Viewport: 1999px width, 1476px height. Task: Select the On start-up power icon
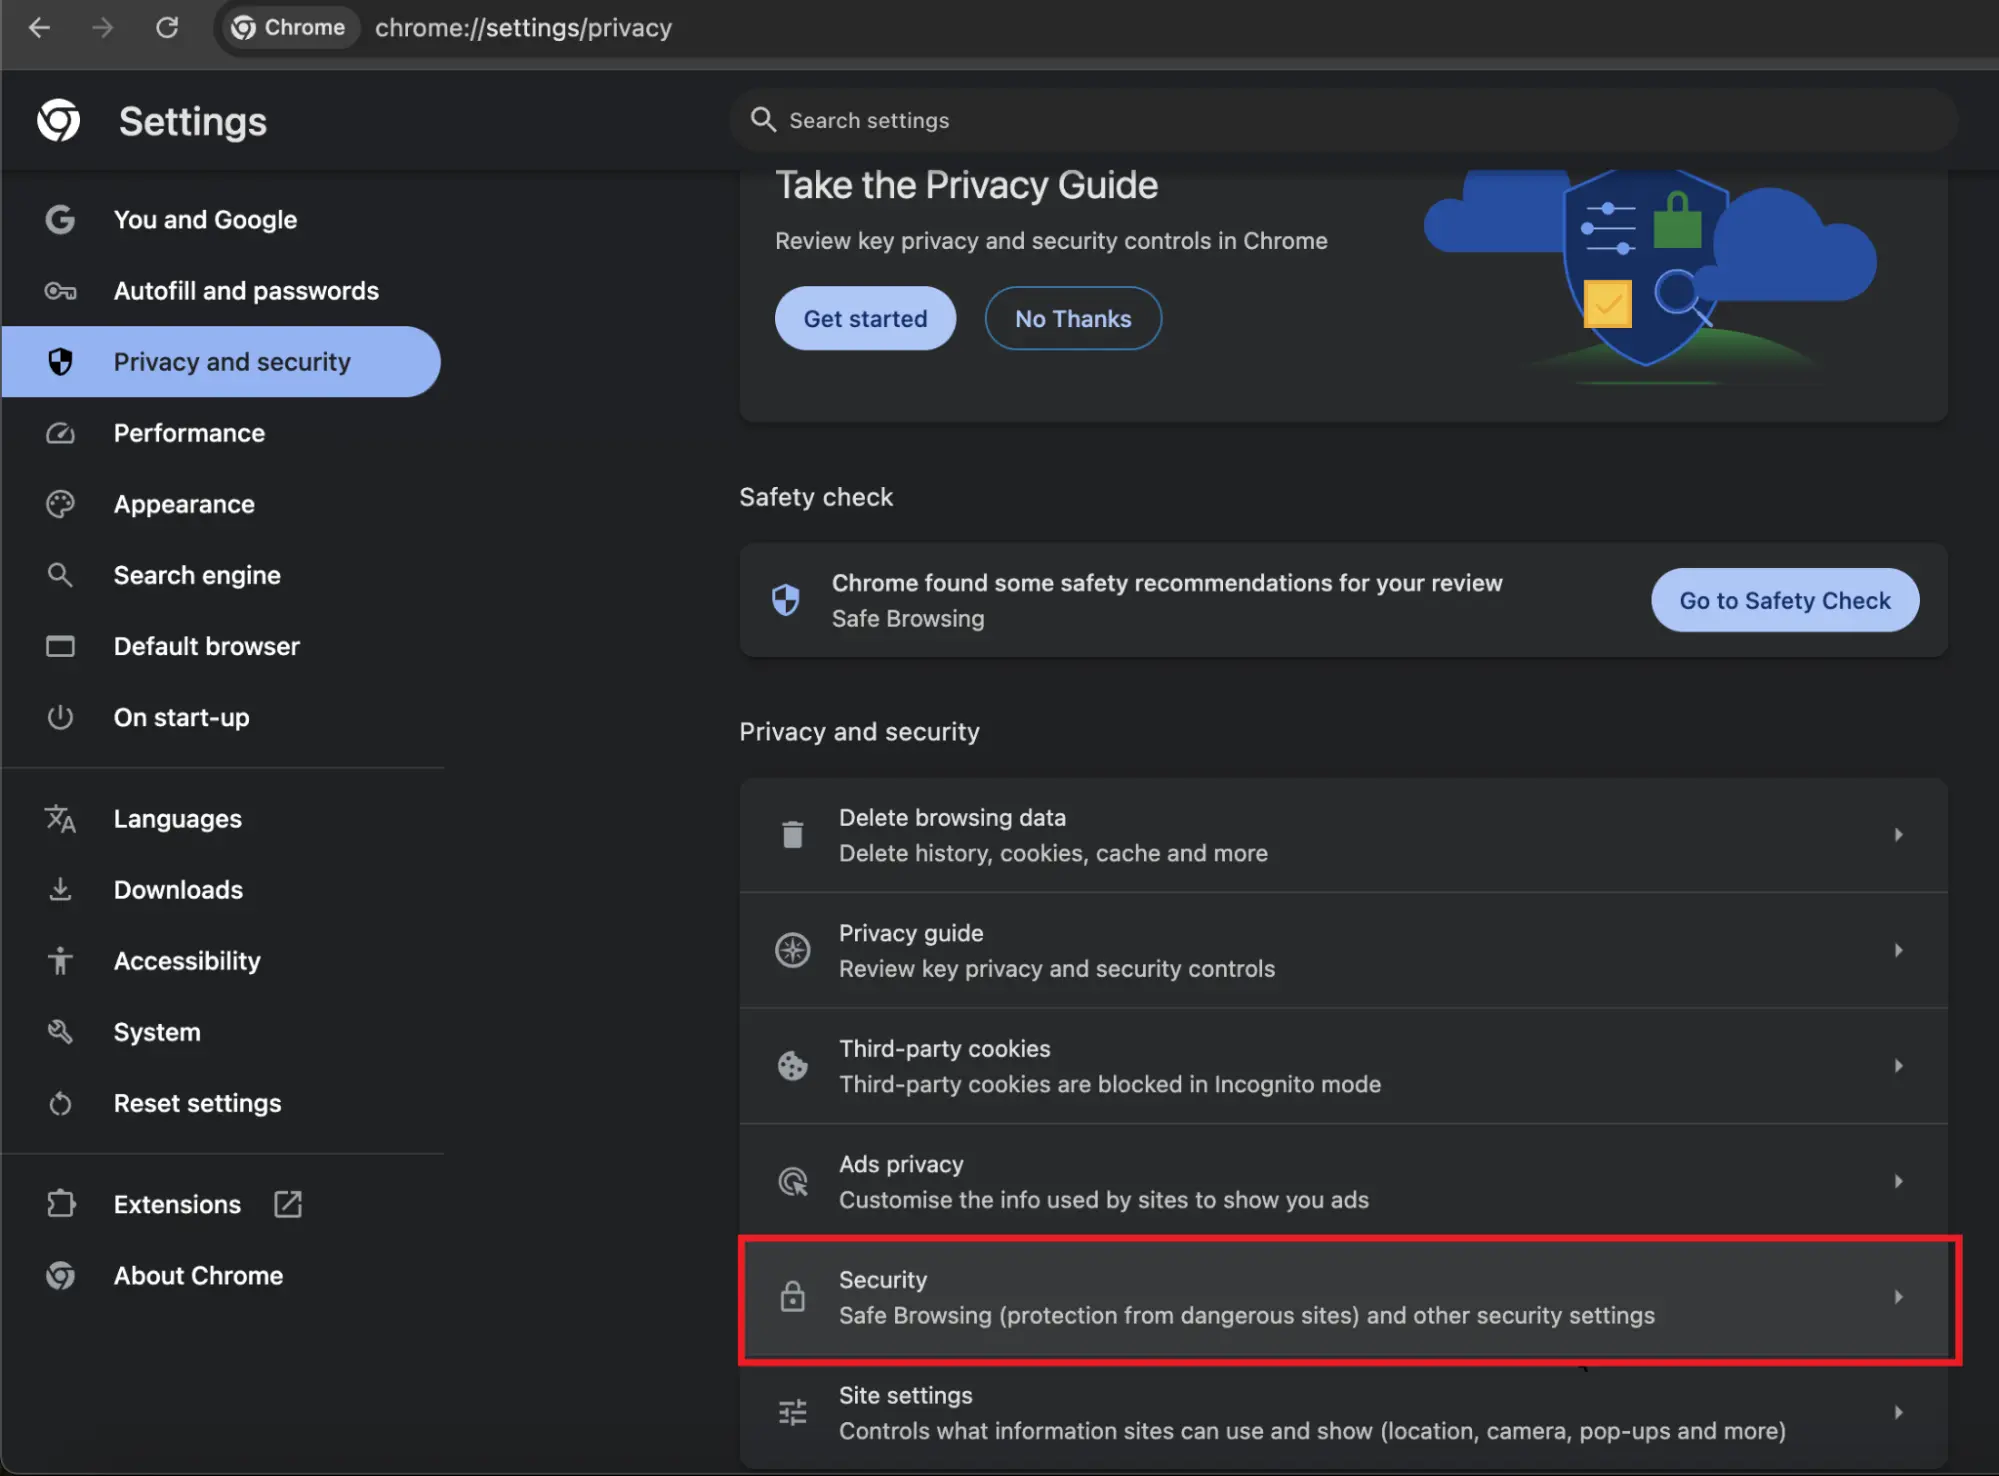pyautogui.click(x=61, y=717)
